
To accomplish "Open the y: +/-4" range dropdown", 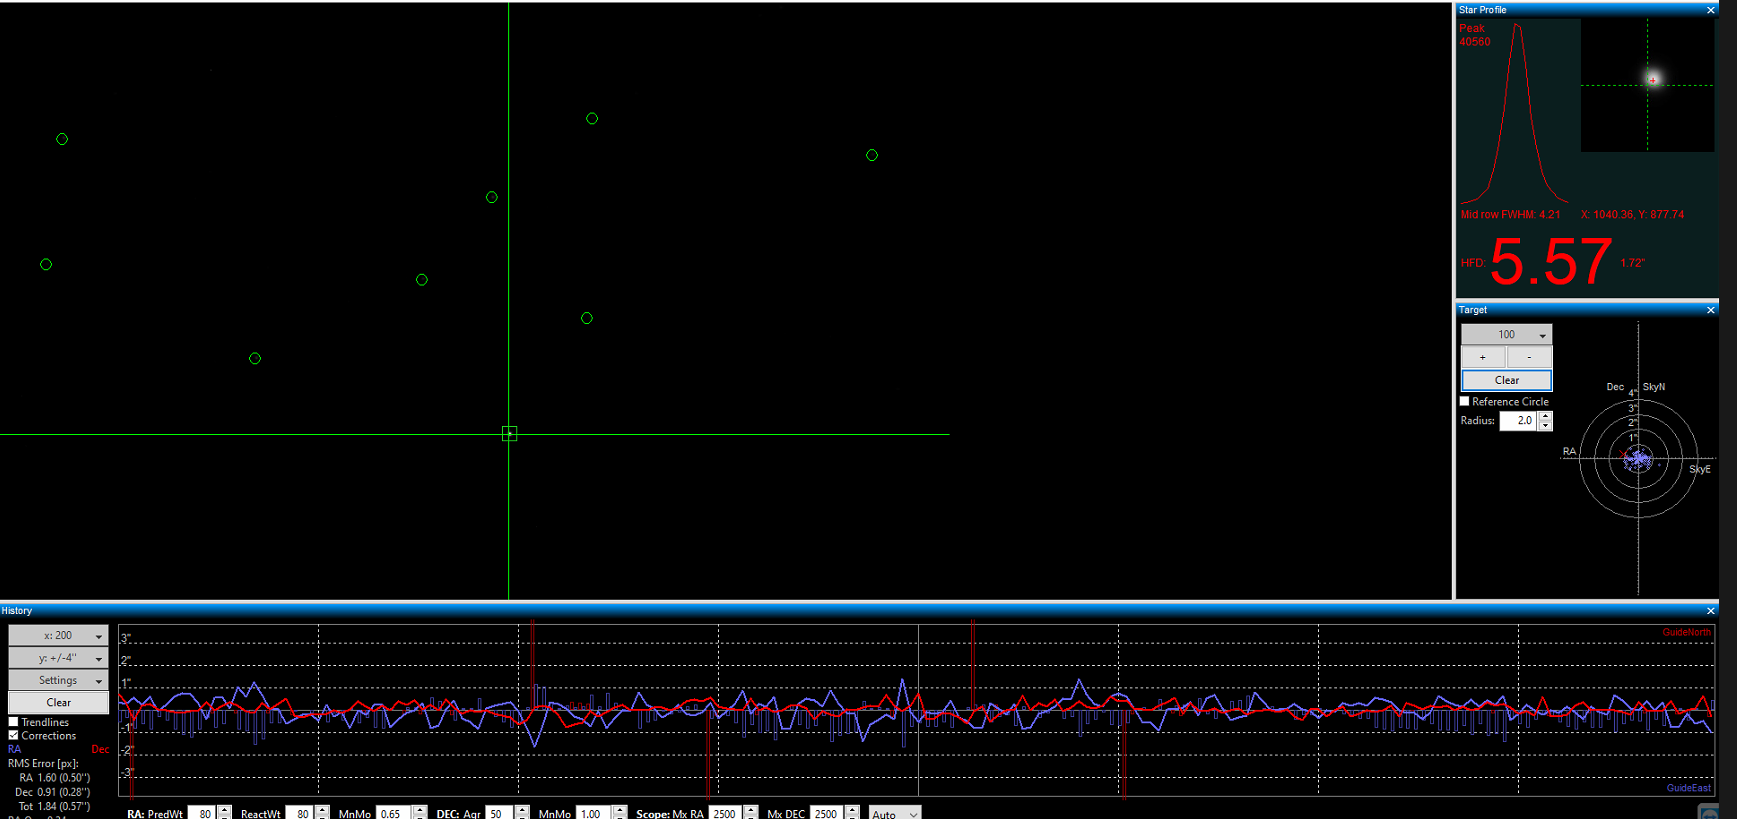I will (58, 658).
